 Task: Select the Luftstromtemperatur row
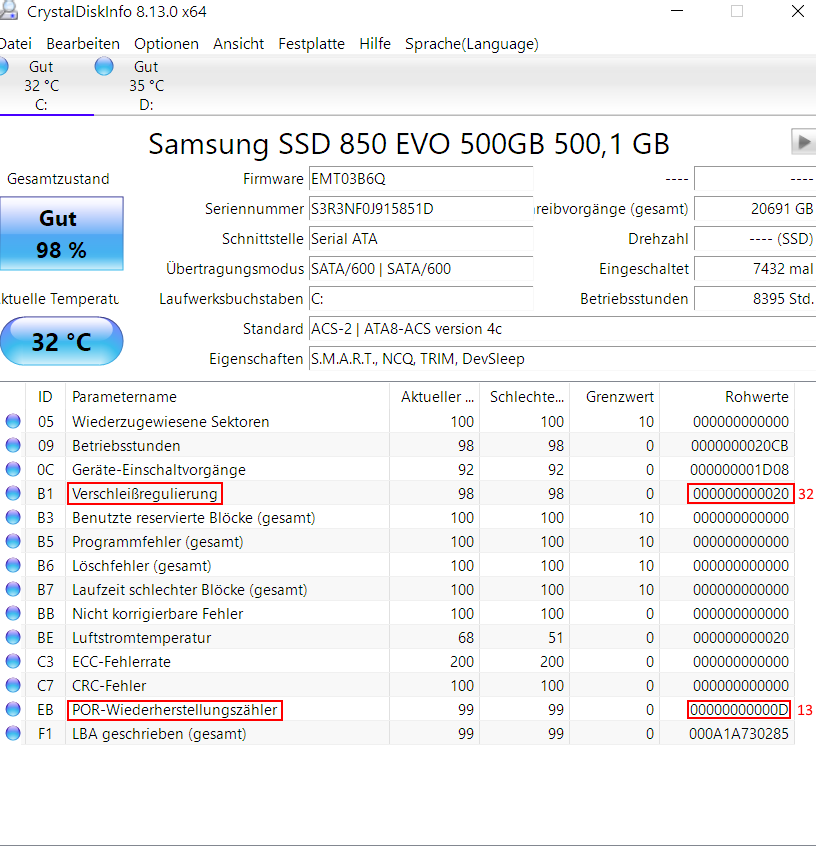[397, 637]
